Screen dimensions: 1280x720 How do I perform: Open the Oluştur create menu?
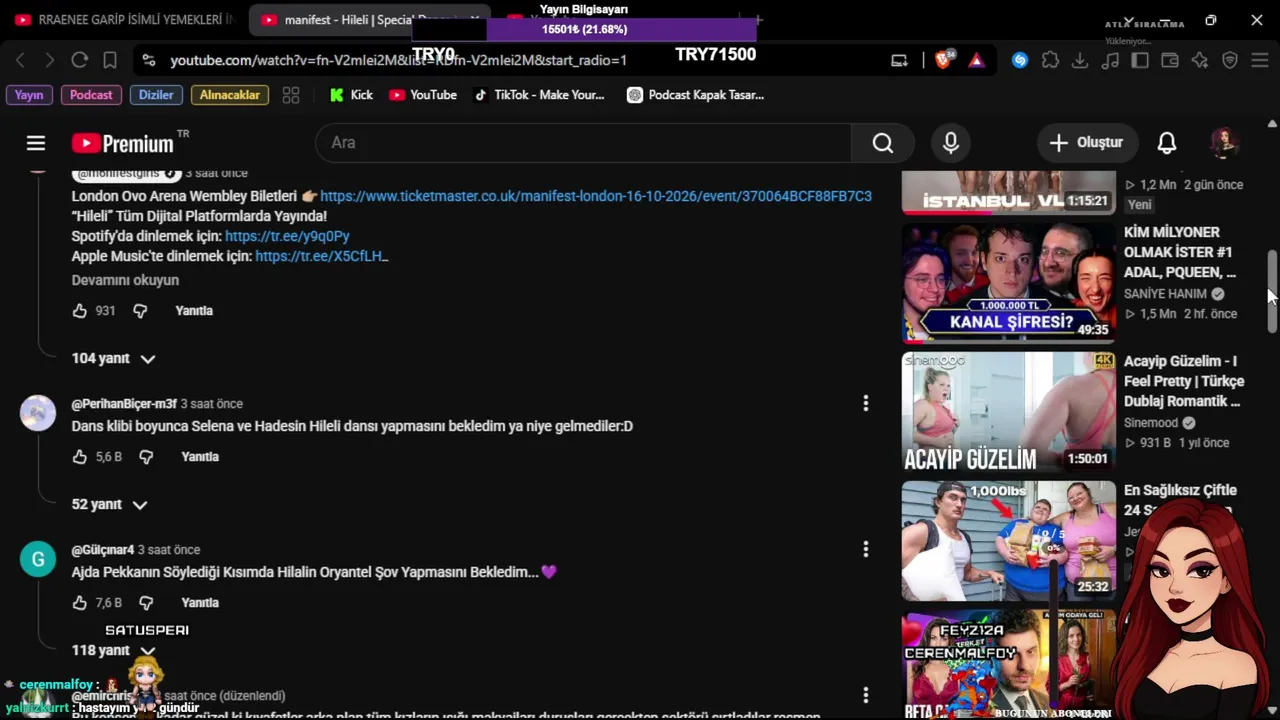pyautogui.click(x=1086, y=143)
